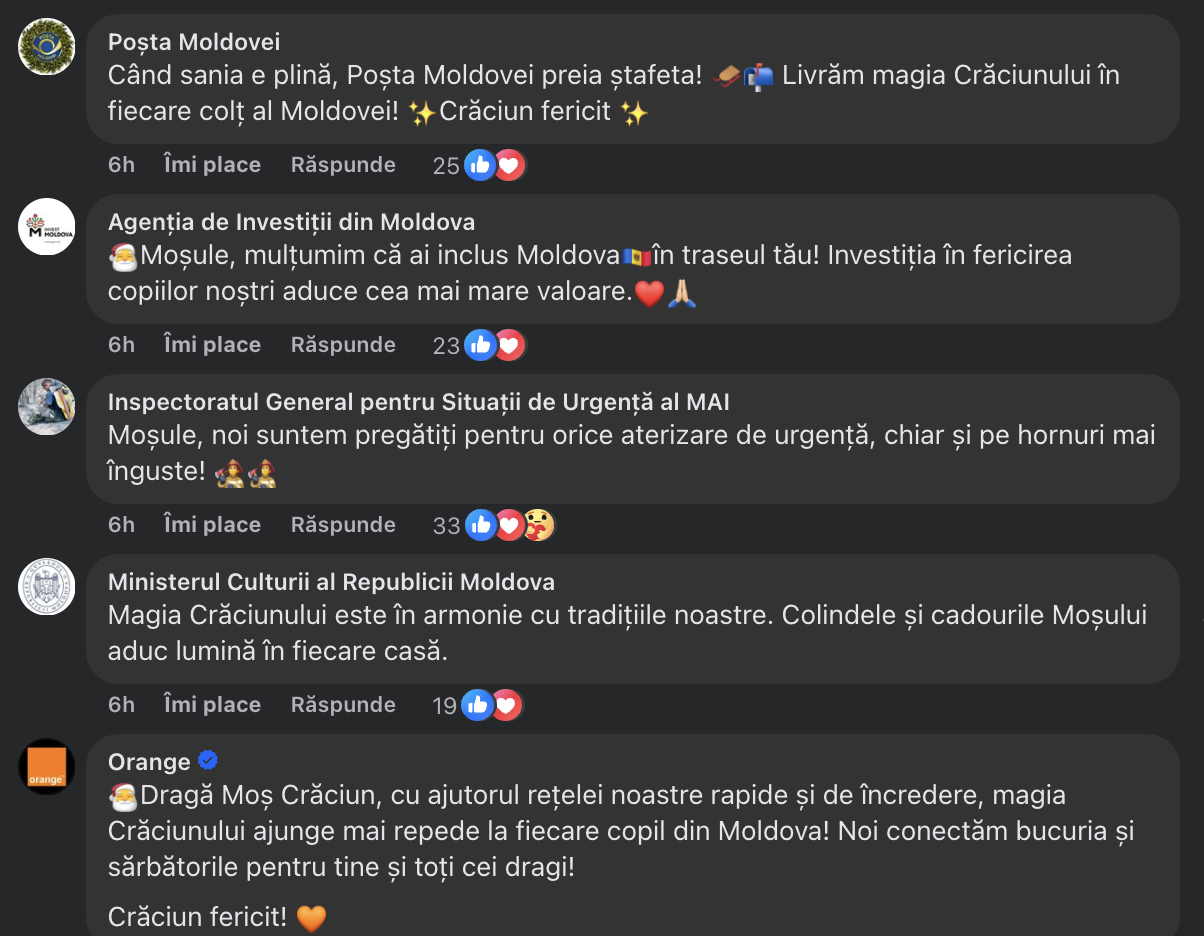Click the 6h timestamp on Ministerul Culturii comment
The width and height of the screenshot is (1204, 936).
pyautogui.click(x=121, y=705)
